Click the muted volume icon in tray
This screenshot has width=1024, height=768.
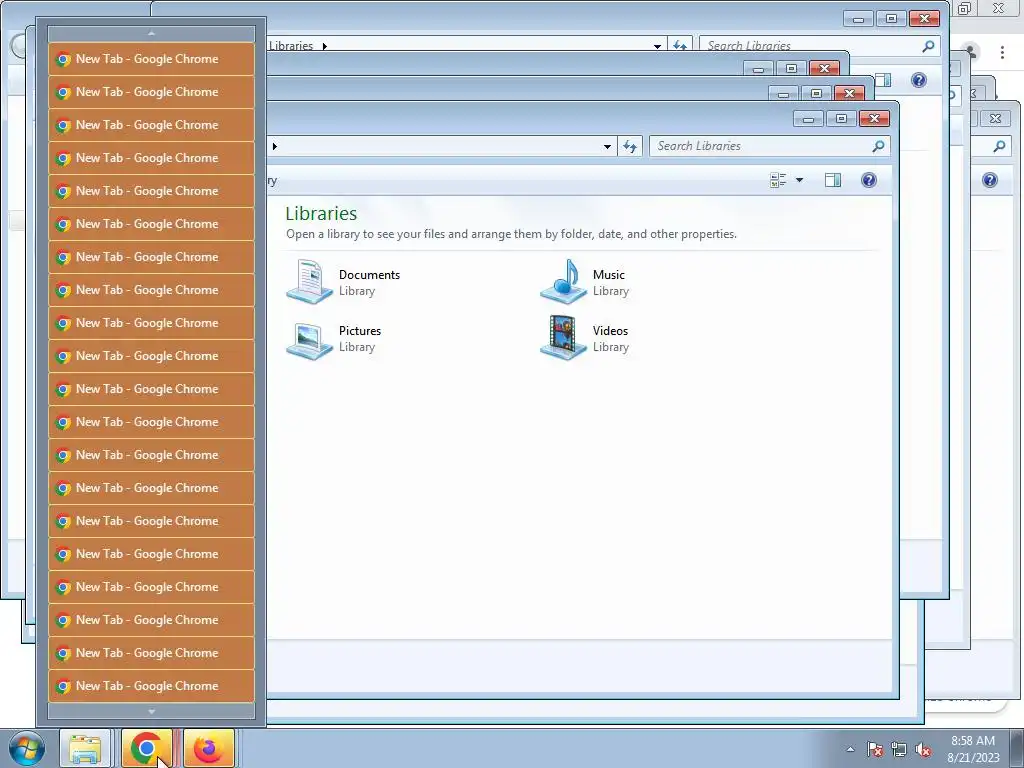point(923,749)
